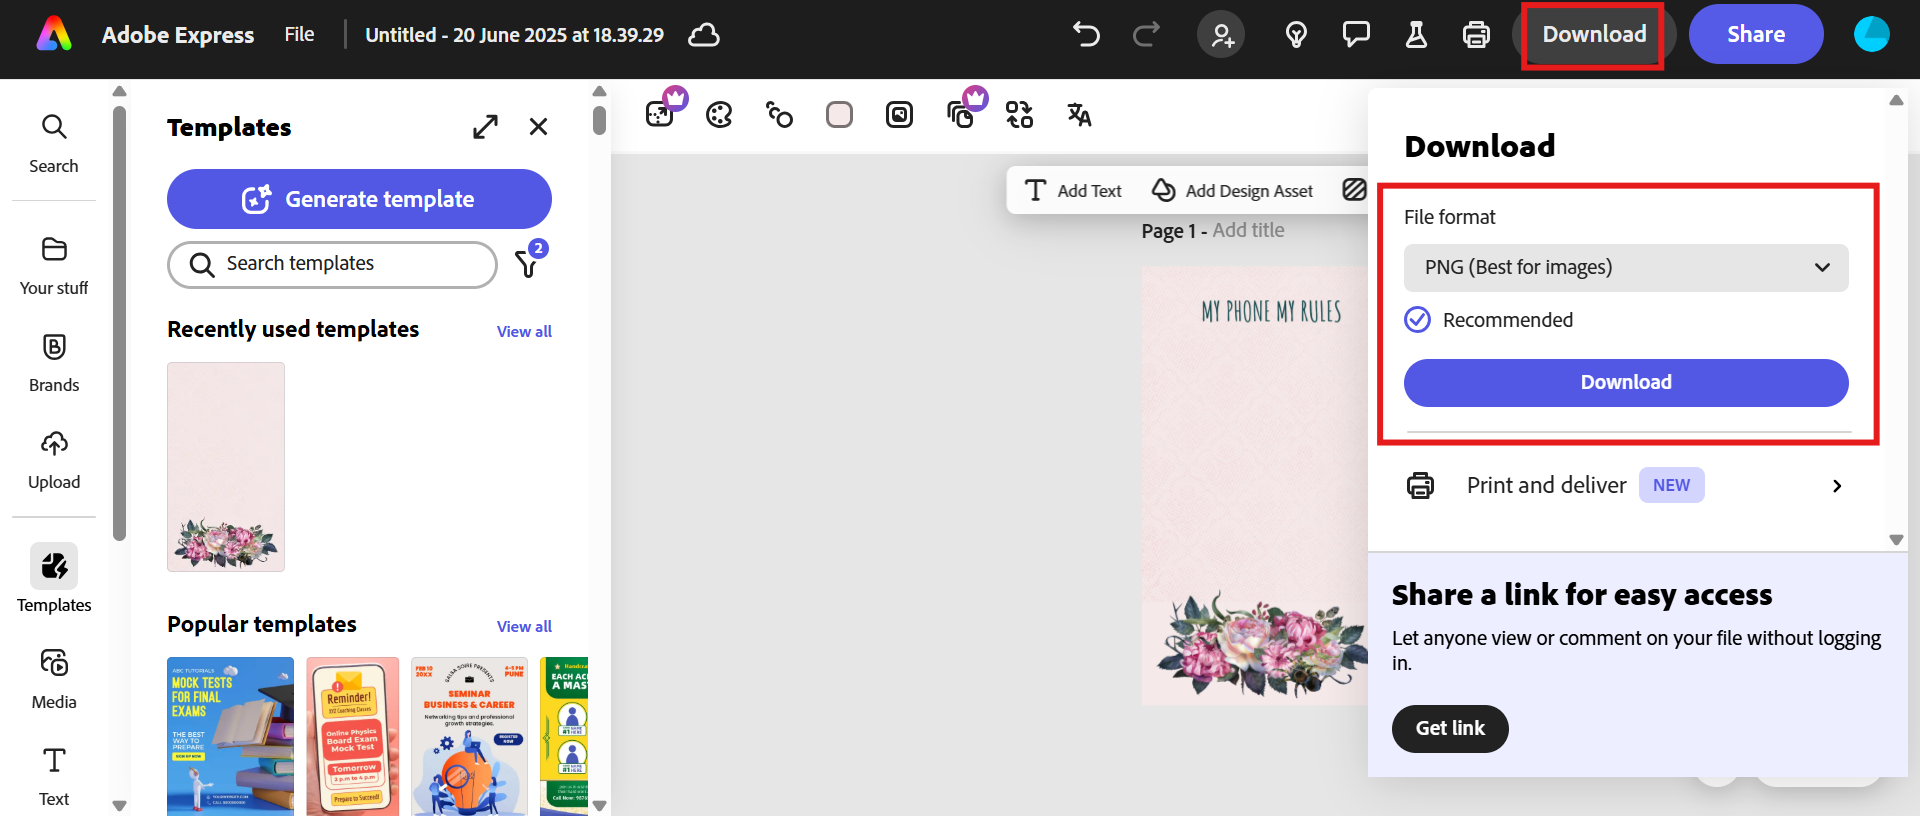
Task: Select Templates in the left sidebar
Action: [x=54, y=578]
